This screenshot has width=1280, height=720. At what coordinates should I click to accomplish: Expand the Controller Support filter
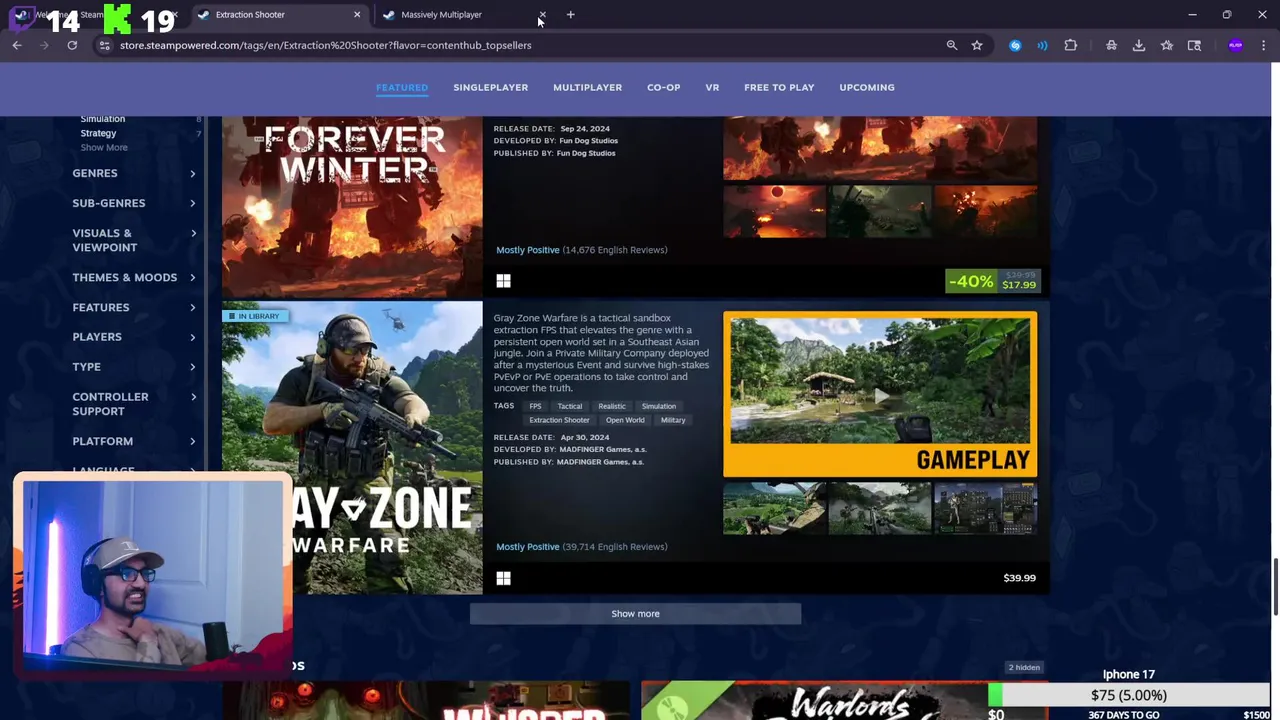pyautogui.click(x=134, y=404)
